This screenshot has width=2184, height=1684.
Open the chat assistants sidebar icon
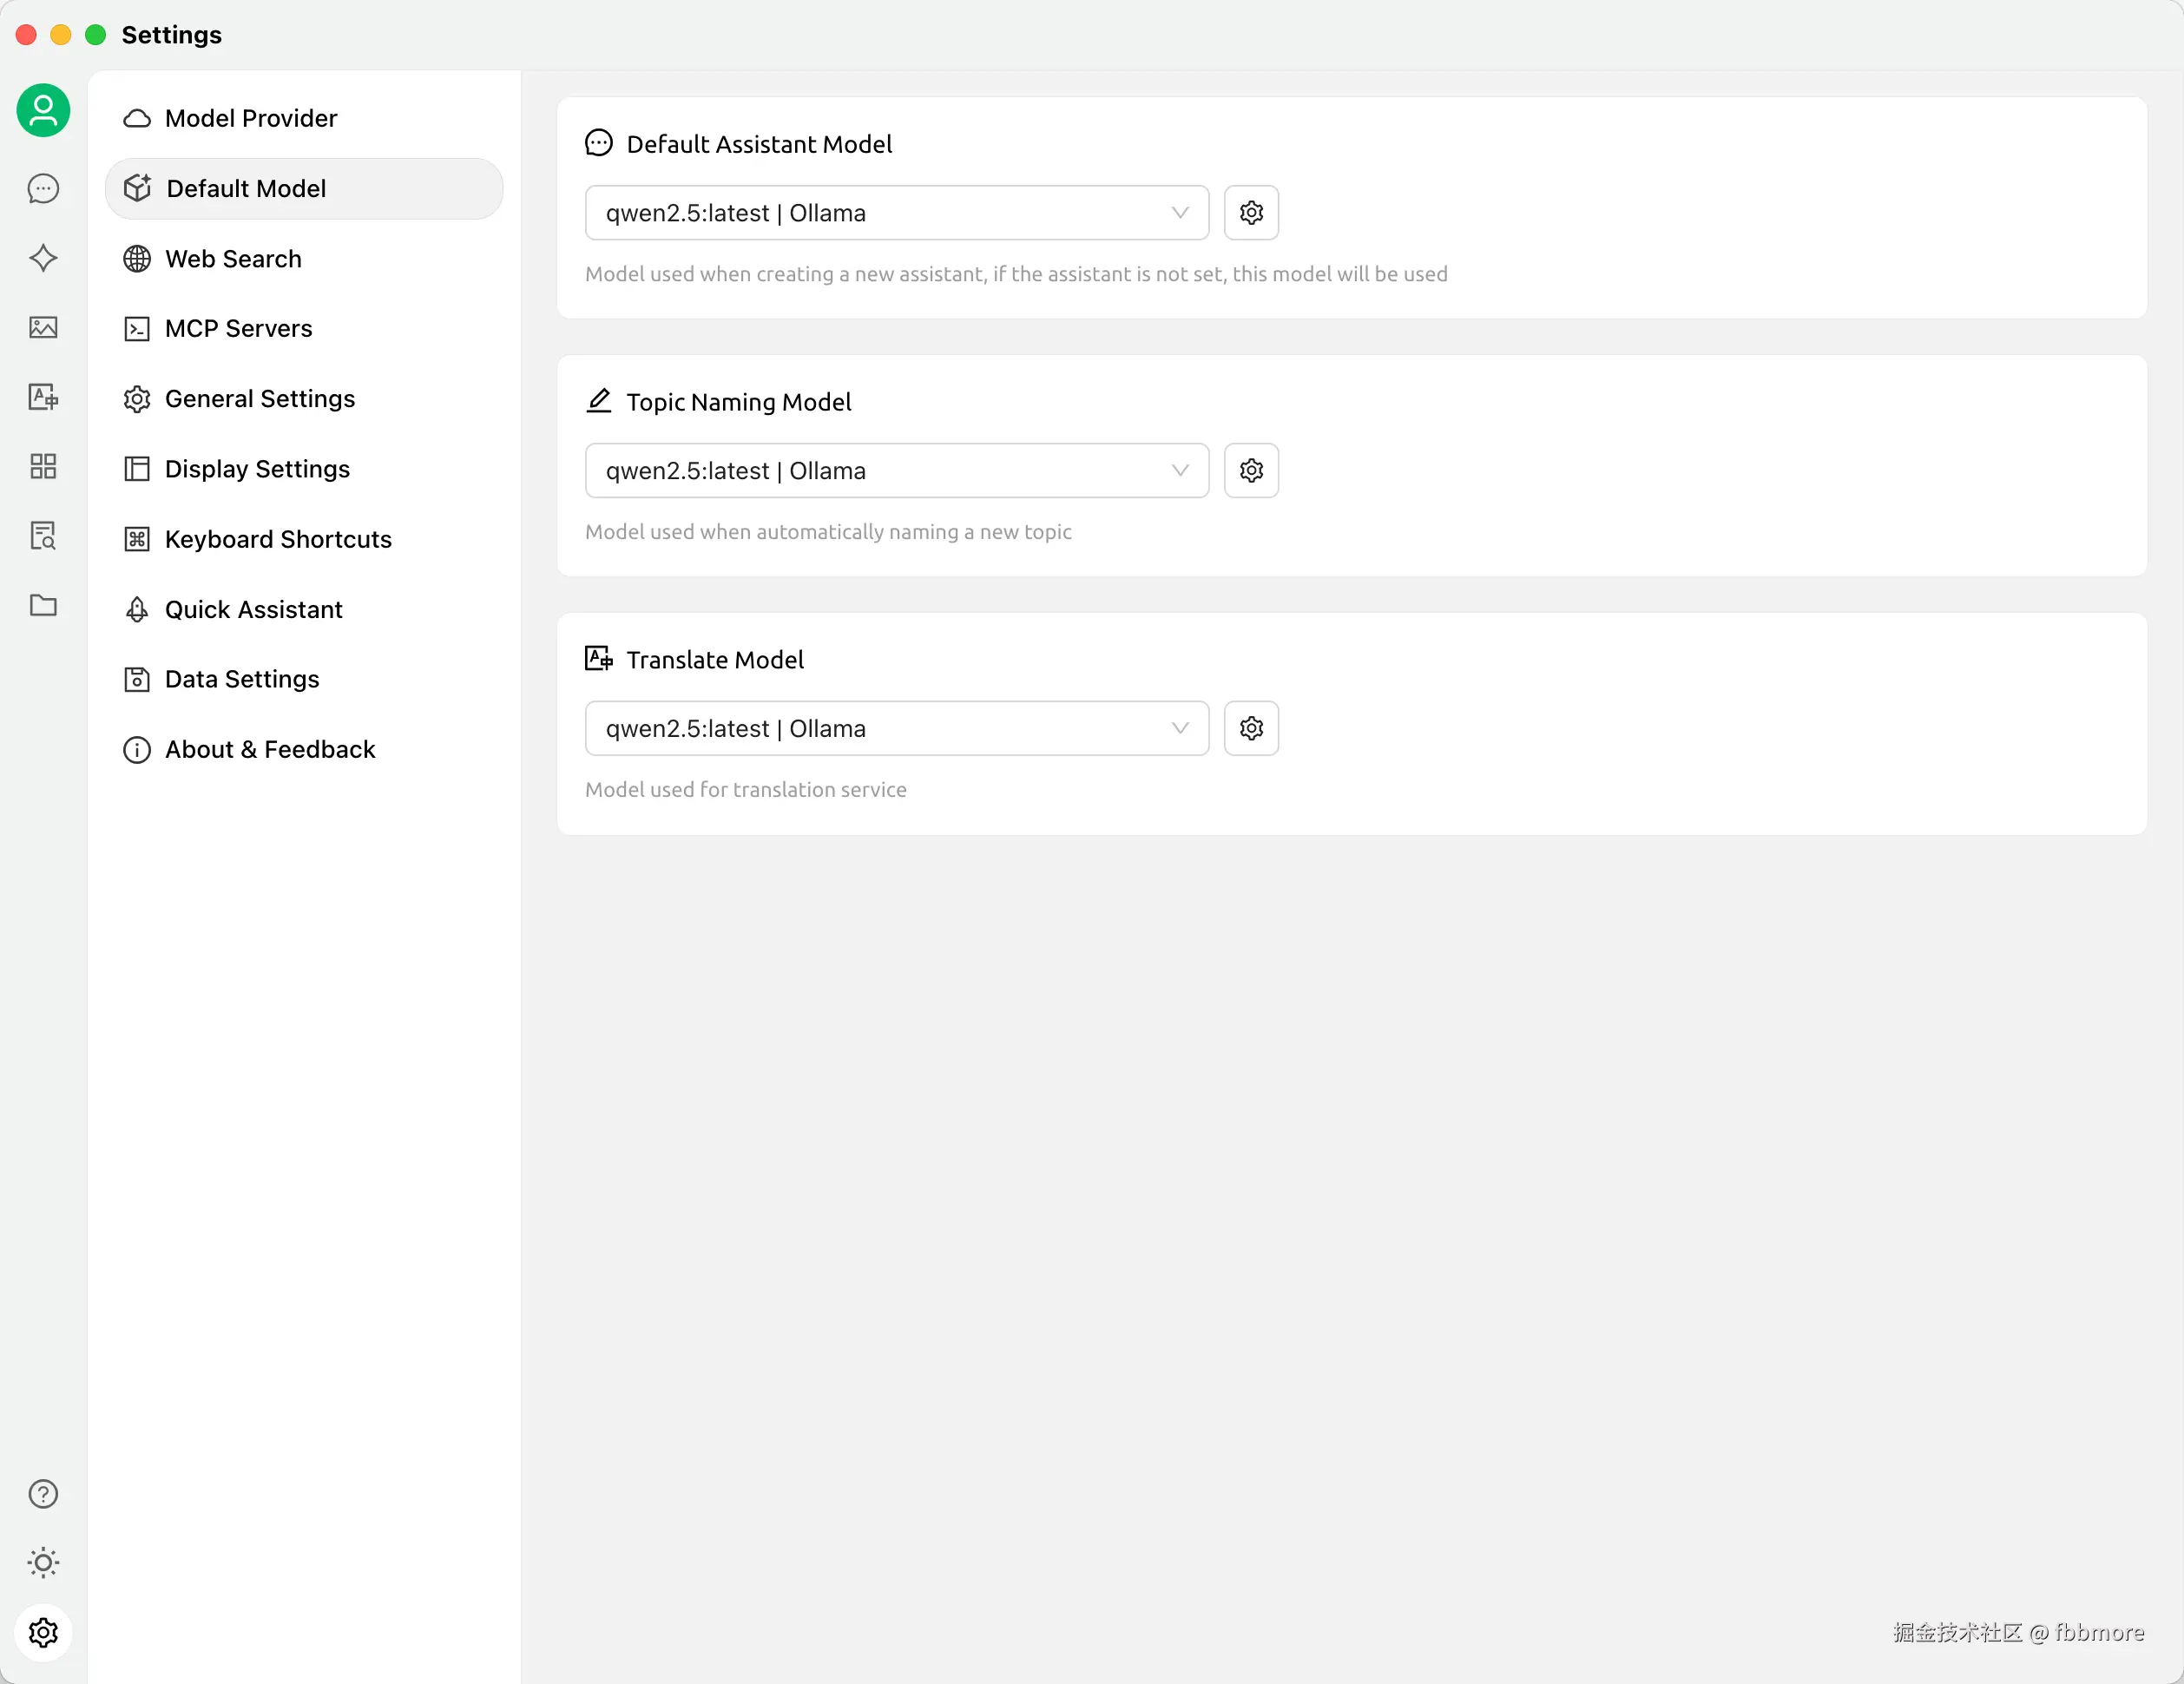point(43,189)
